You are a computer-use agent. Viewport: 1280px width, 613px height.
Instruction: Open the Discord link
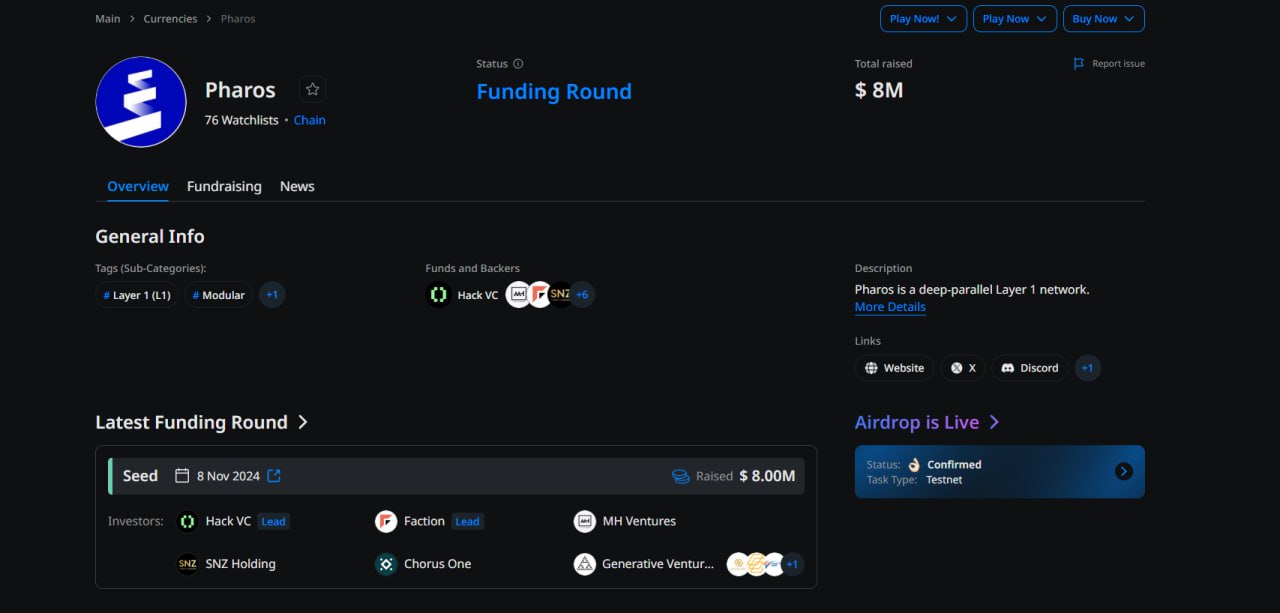pos(1030,368)
